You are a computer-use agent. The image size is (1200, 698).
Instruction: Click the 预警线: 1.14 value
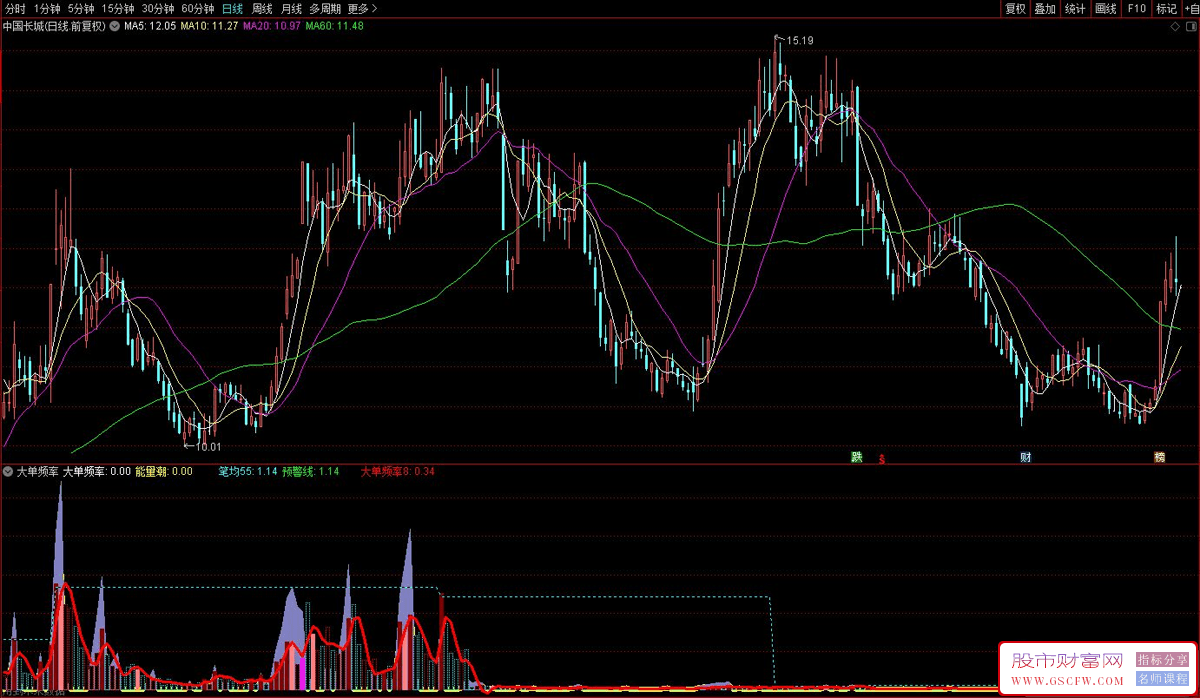[311, 471]
